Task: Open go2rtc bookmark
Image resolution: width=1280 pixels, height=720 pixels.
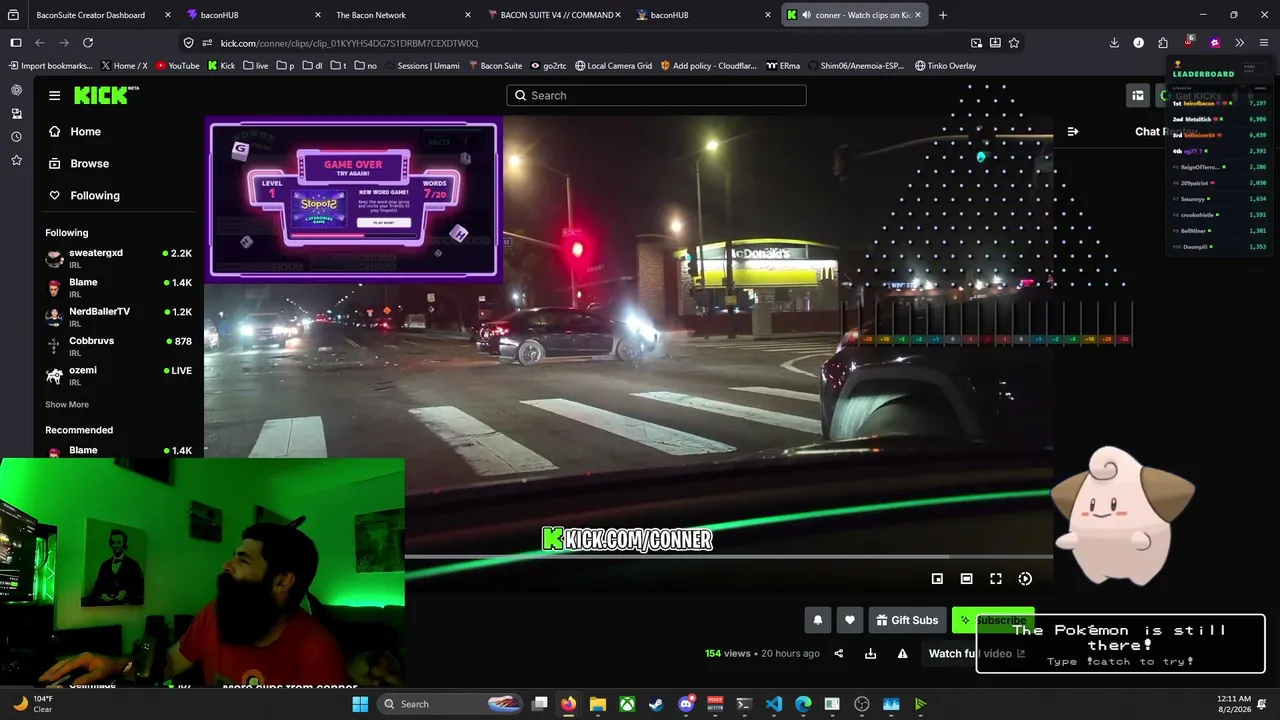Action: coord(548,66)
